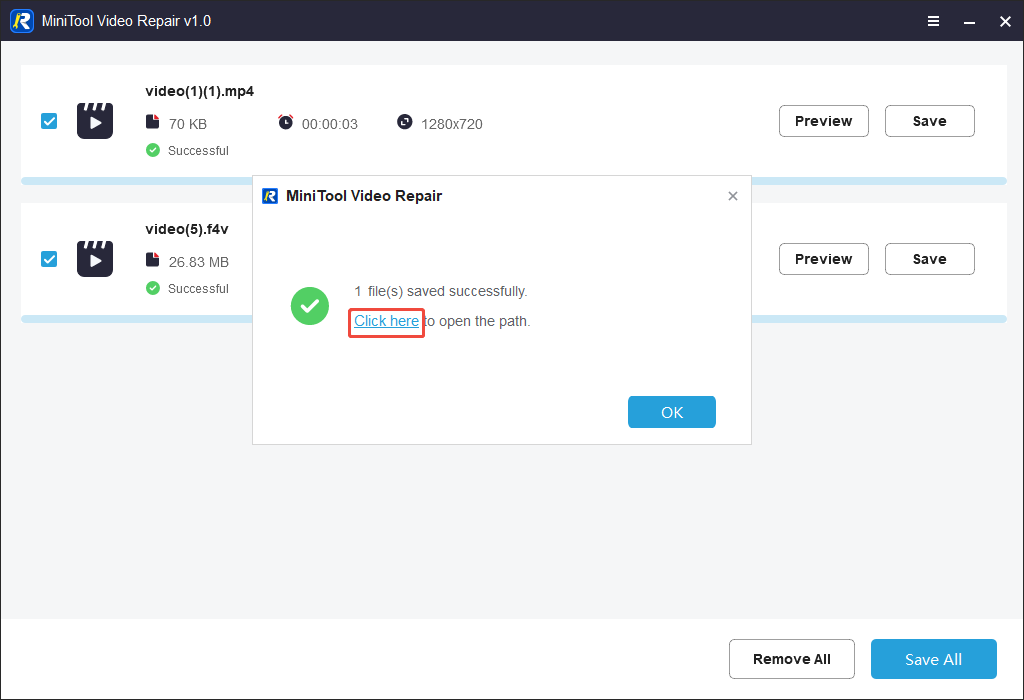Preview the repaired video(1)(1).mp4
The width and height of the screenshot is (1024, 700).
pyautogui.click(x=823, y=120)
